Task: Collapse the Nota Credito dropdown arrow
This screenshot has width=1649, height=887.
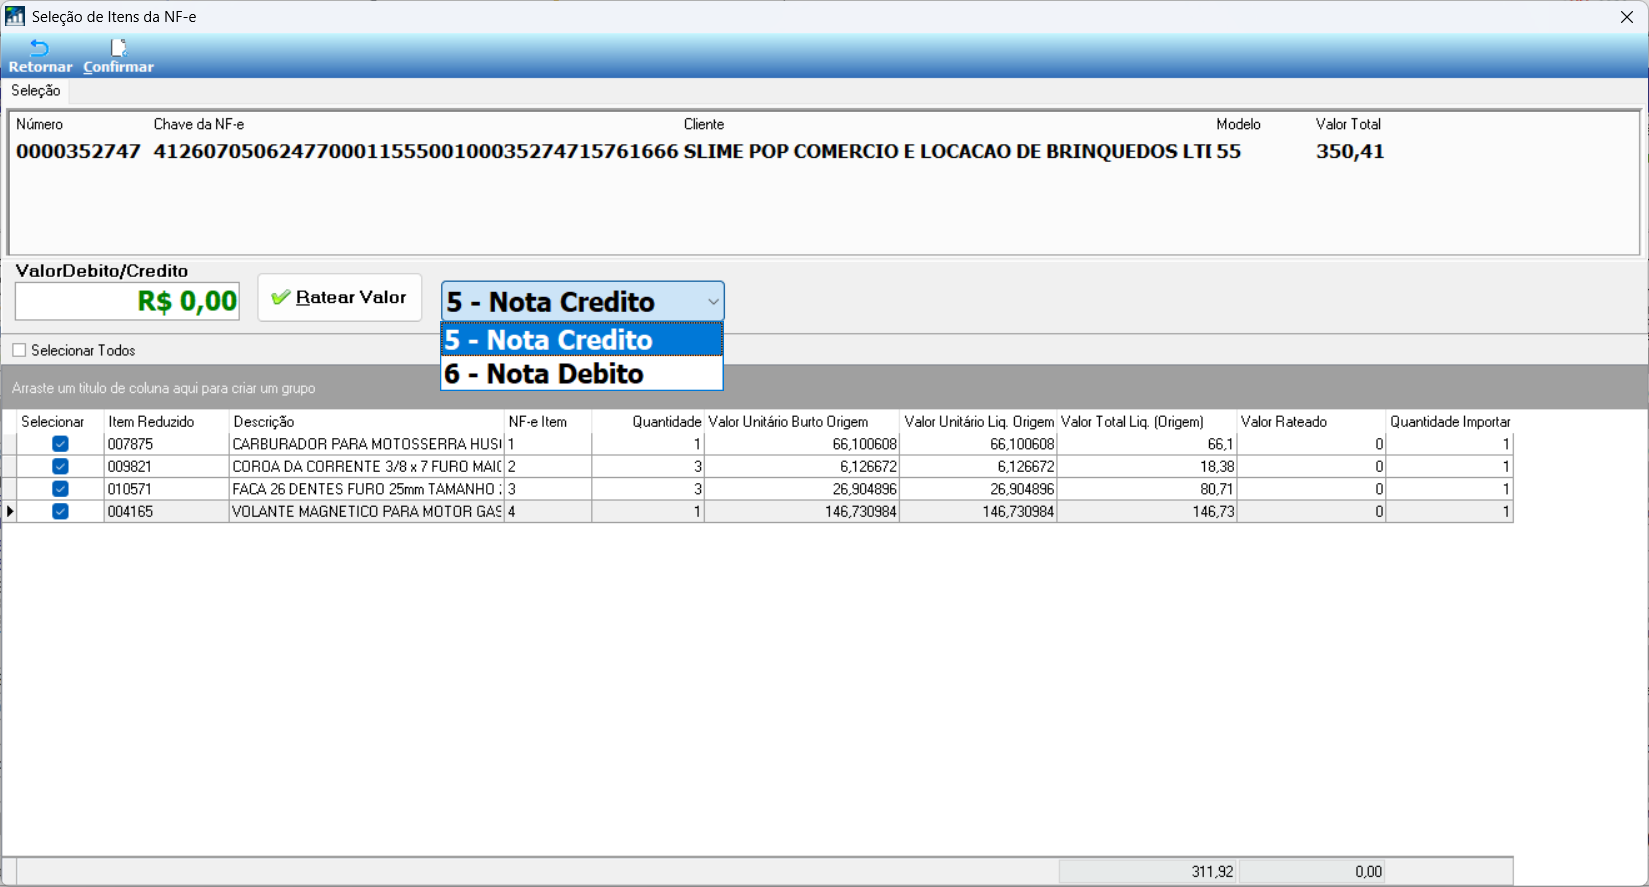Action: [712, 301]
